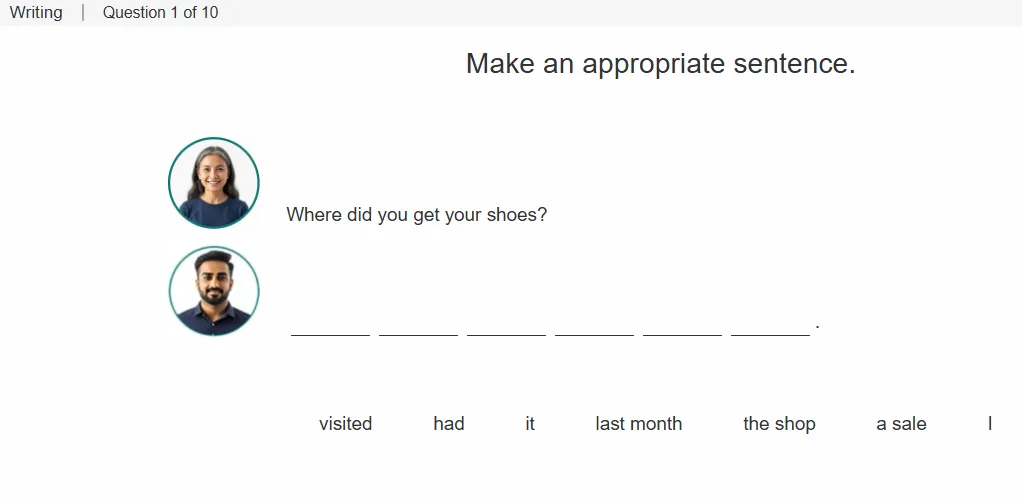Viewport: 1022px width, 500px height.
Task: Click the woman's avatar photo
Action: 214,183
